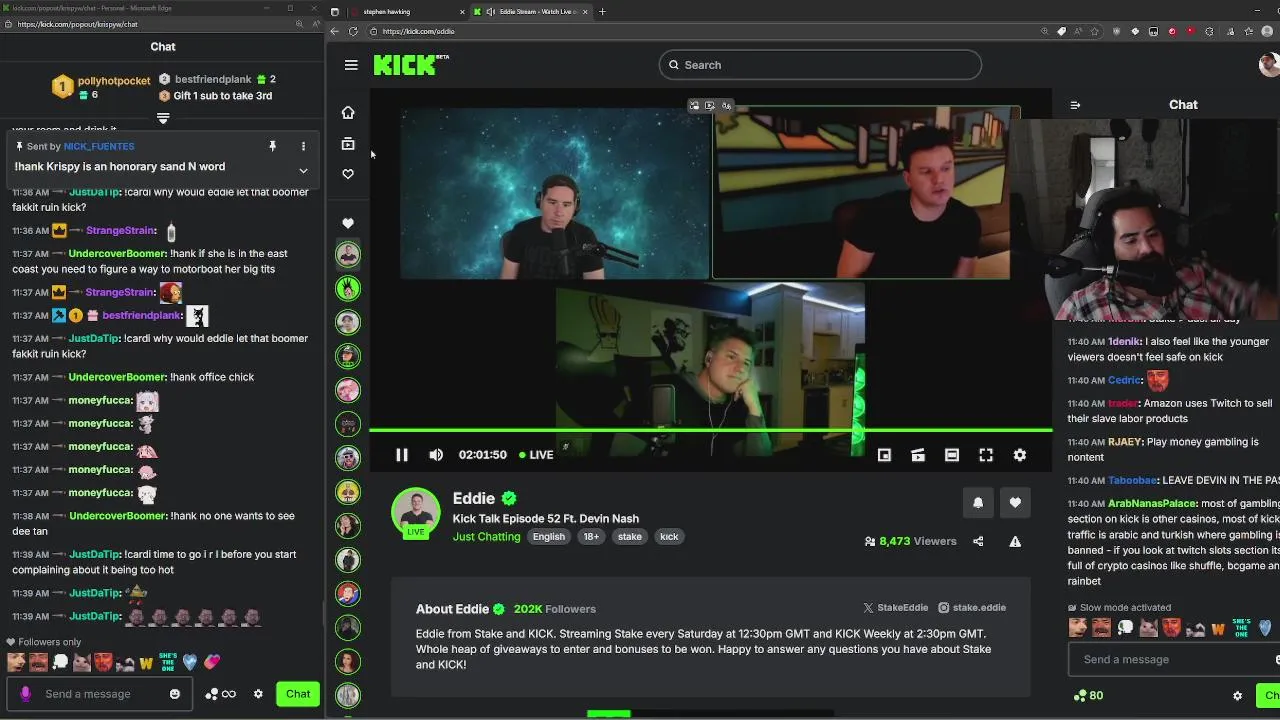Toggle theater mode on the player
1280x720 pixels.
click(952, 455)
